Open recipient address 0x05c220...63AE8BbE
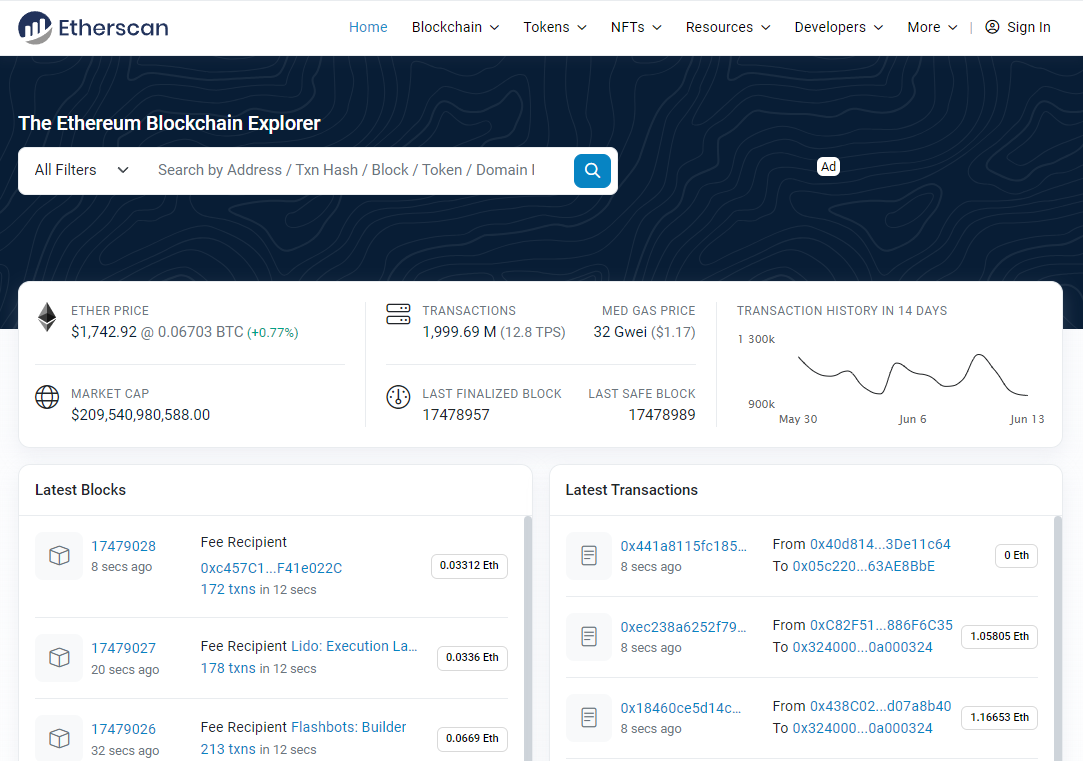This screenshot has height=761, width=1083. [x=863, y=566]
